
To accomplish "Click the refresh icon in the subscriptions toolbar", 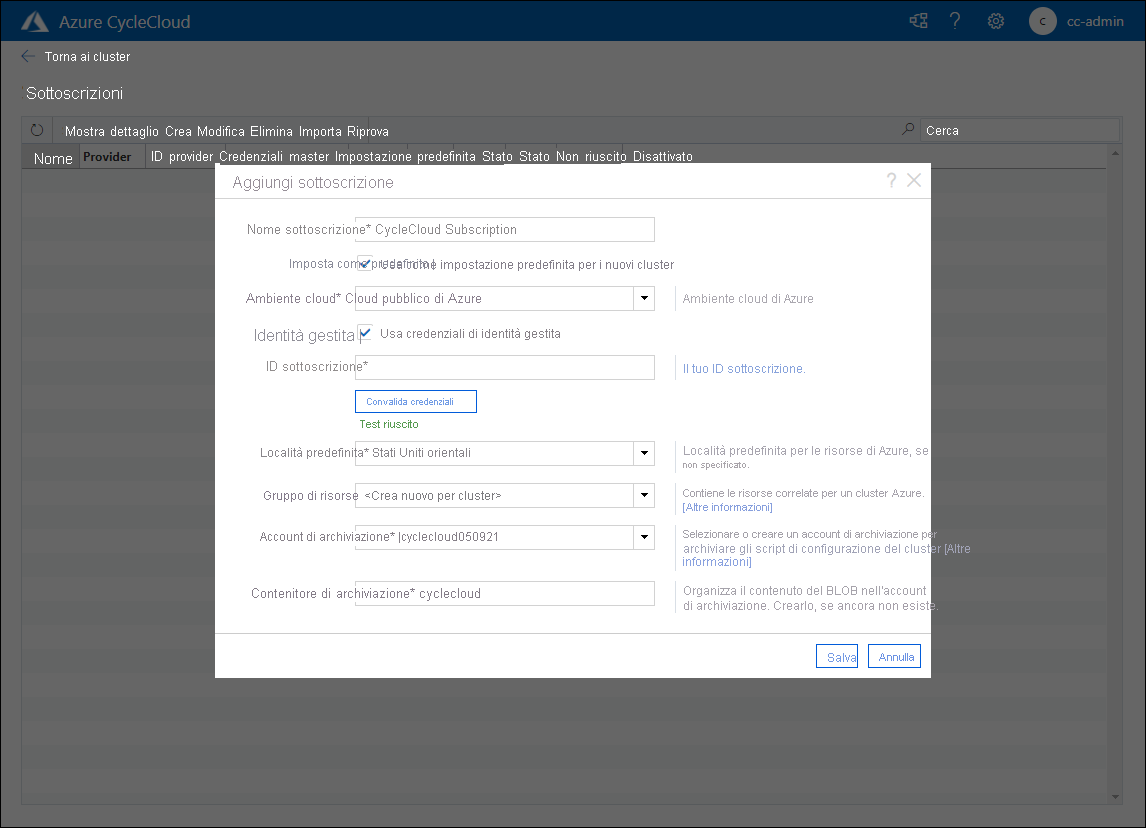I will [x=36, y=129].
